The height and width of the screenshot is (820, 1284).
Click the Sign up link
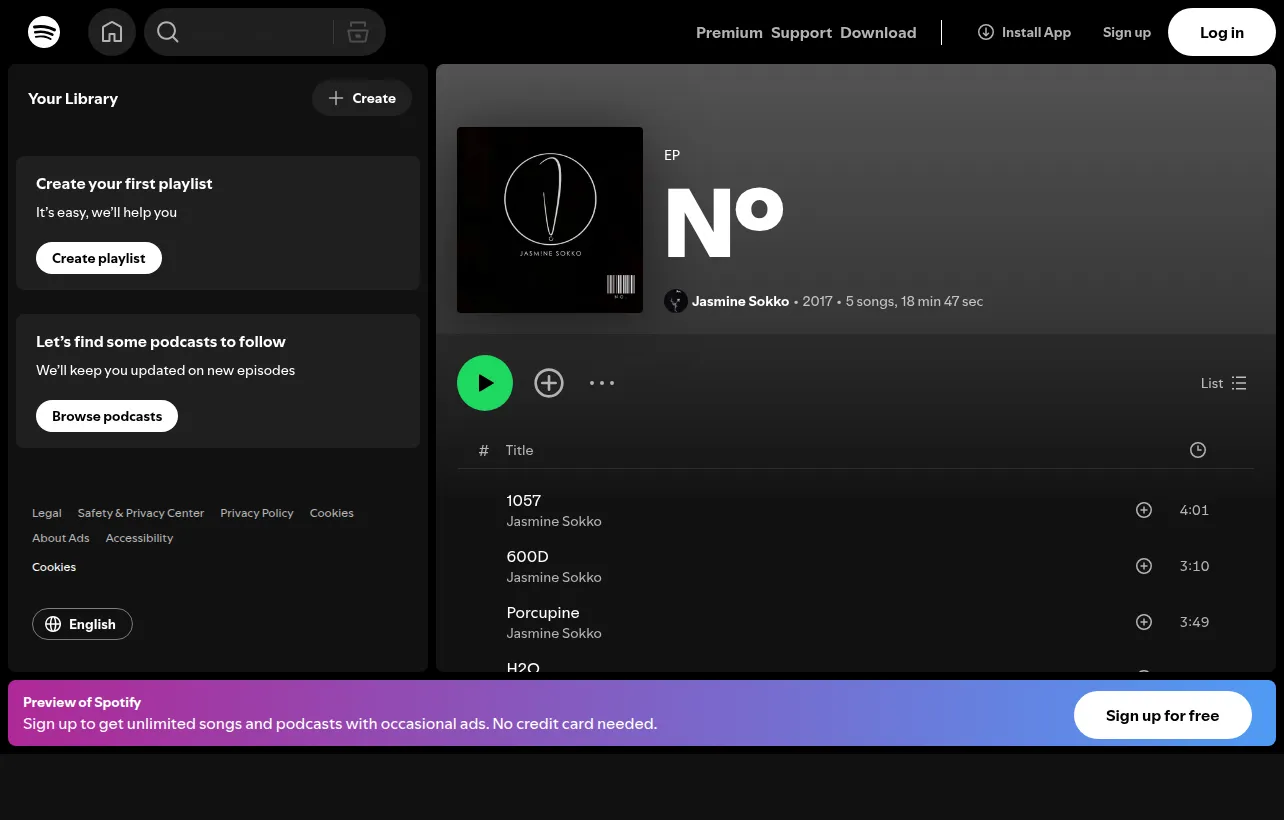click(1127, 32)
